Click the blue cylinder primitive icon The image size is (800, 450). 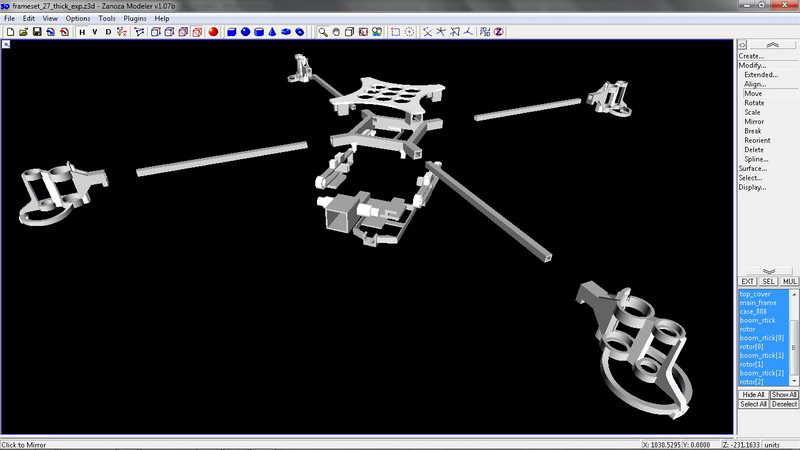coord(258,32)
